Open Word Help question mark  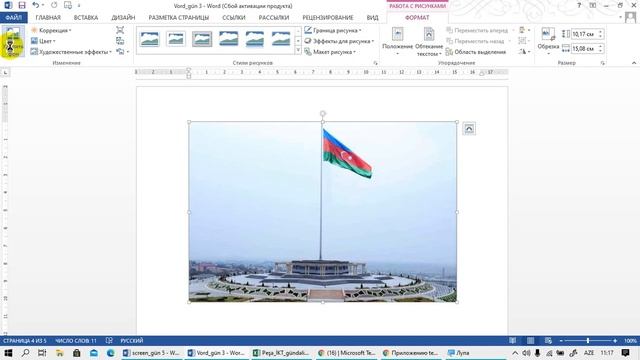point(579,5)
